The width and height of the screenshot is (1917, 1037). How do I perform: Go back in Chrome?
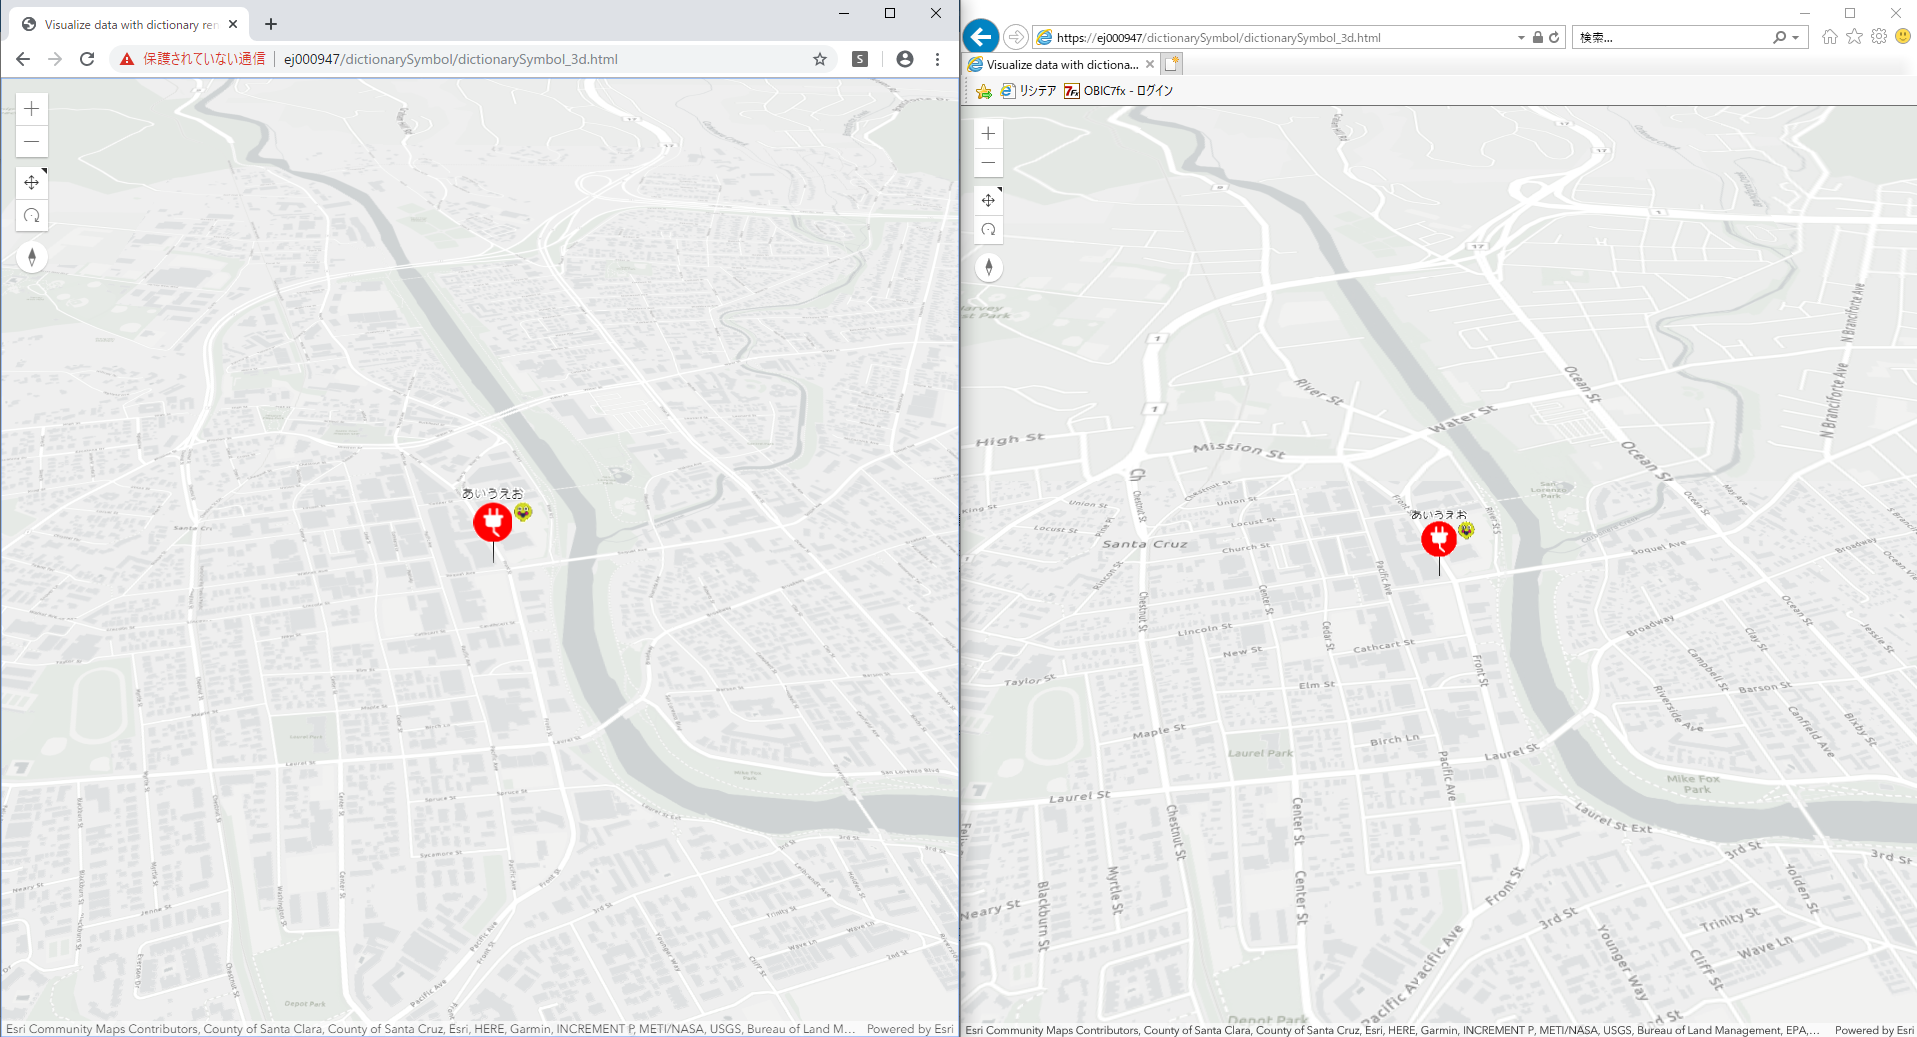click(23, 59)
